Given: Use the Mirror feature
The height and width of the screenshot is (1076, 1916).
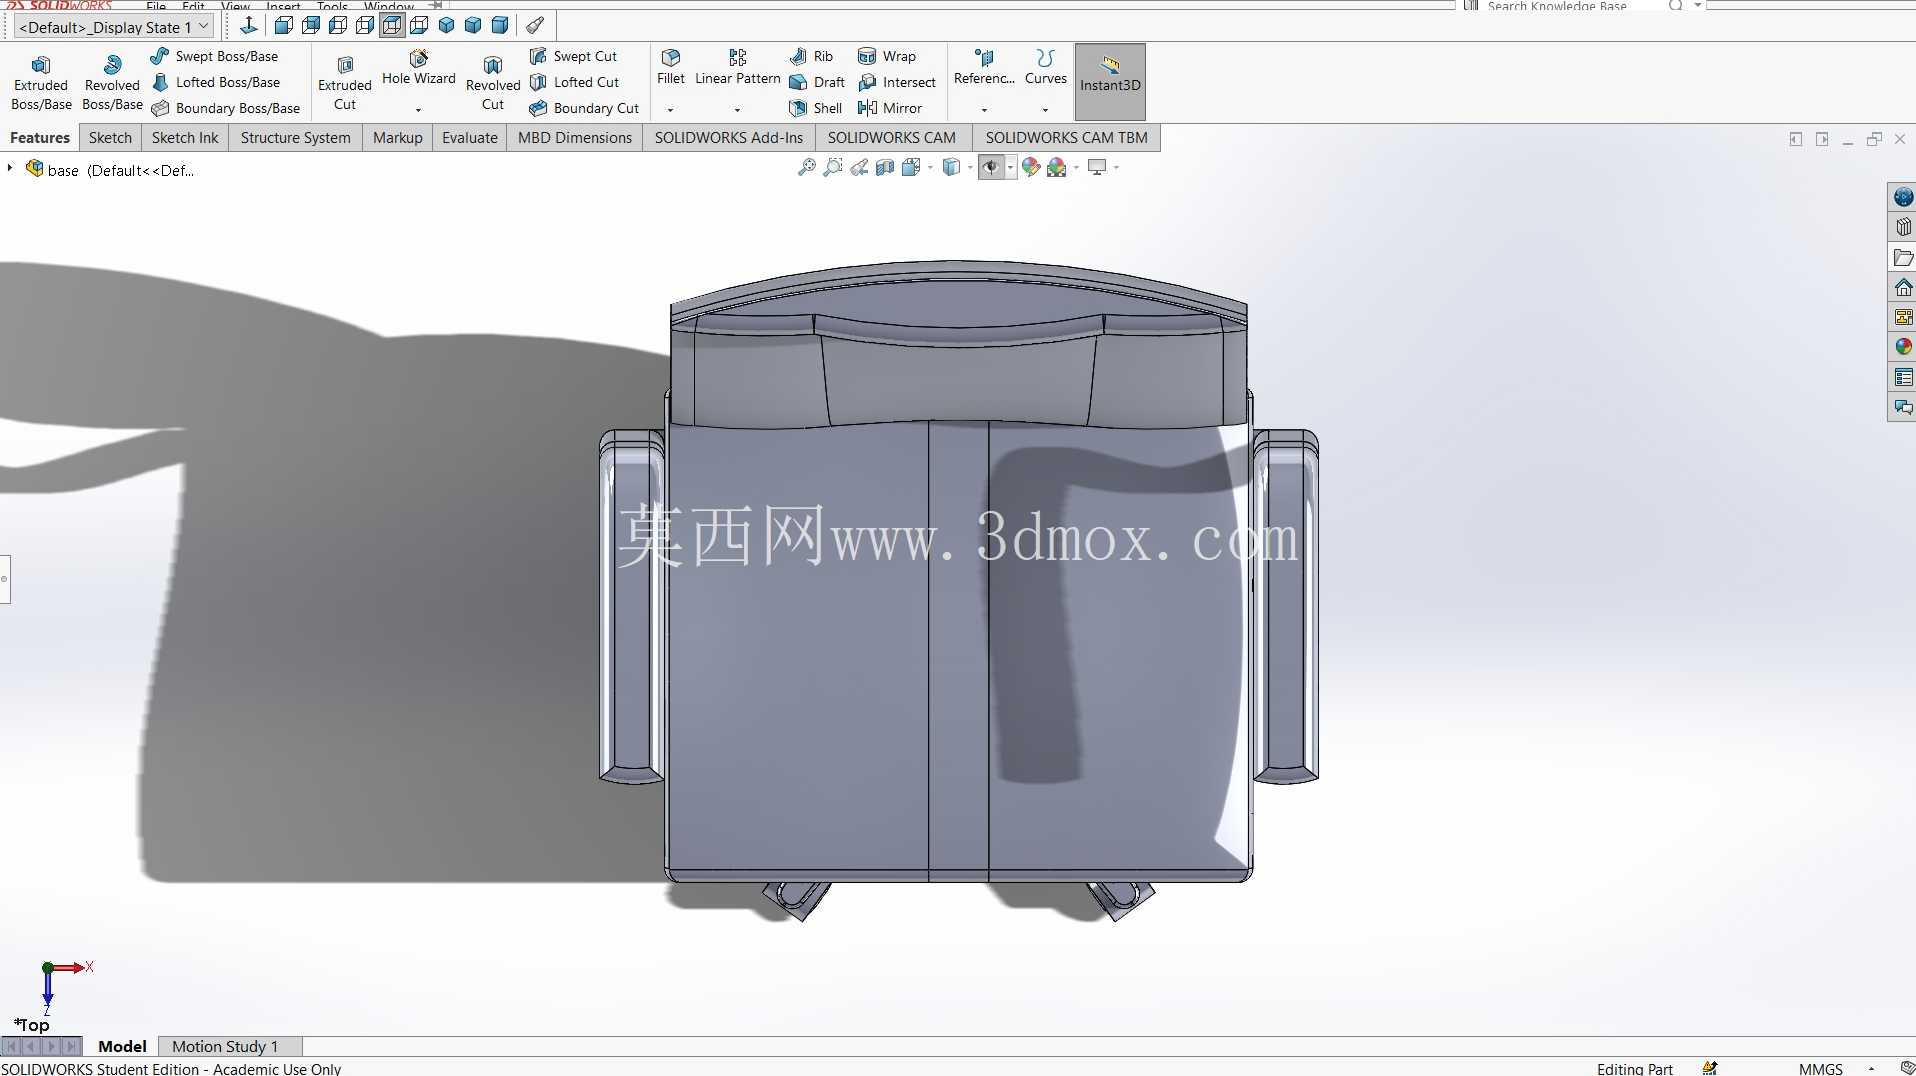Looking at the screenshot, I should (x=890, y=108).
